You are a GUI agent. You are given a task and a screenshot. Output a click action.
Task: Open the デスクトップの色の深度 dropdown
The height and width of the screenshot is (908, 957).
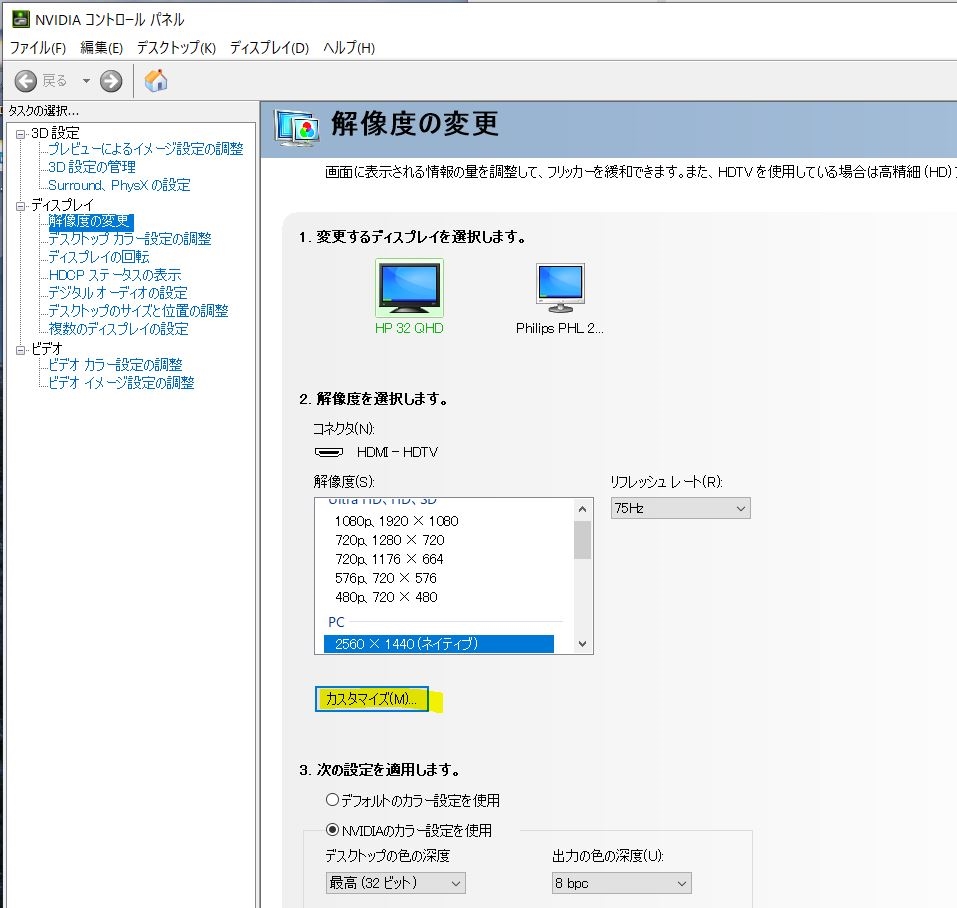pyautogui.click(x=395, y=883)
